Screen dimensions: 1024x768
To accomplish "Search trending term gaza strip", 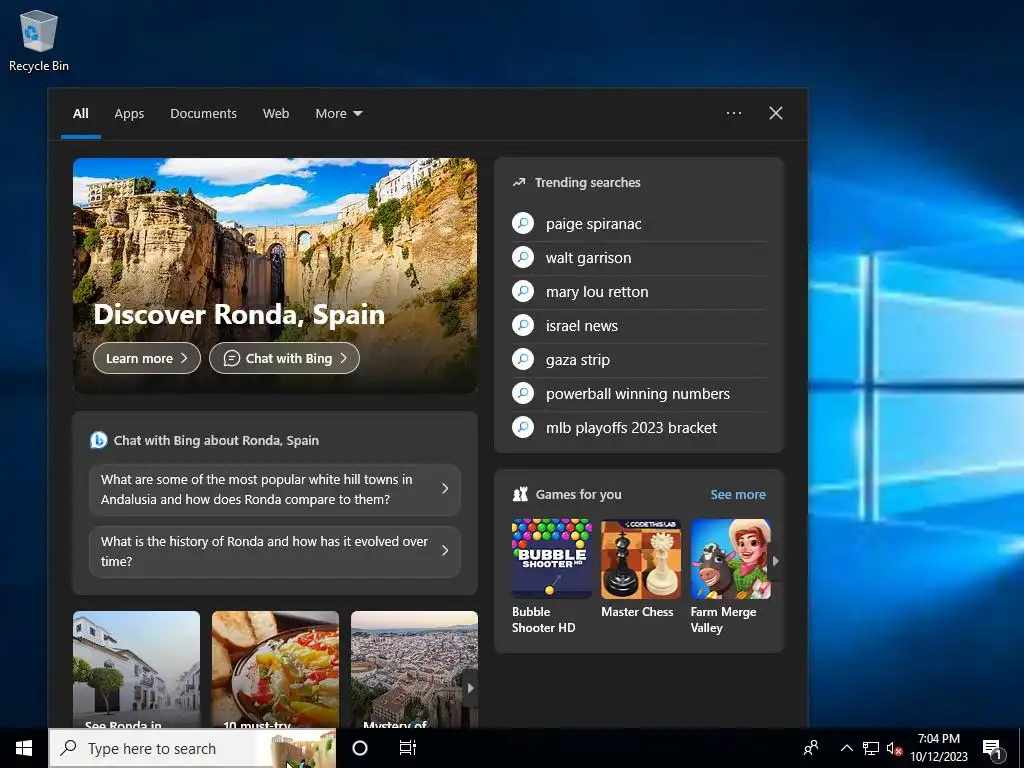I will [577, 360].
